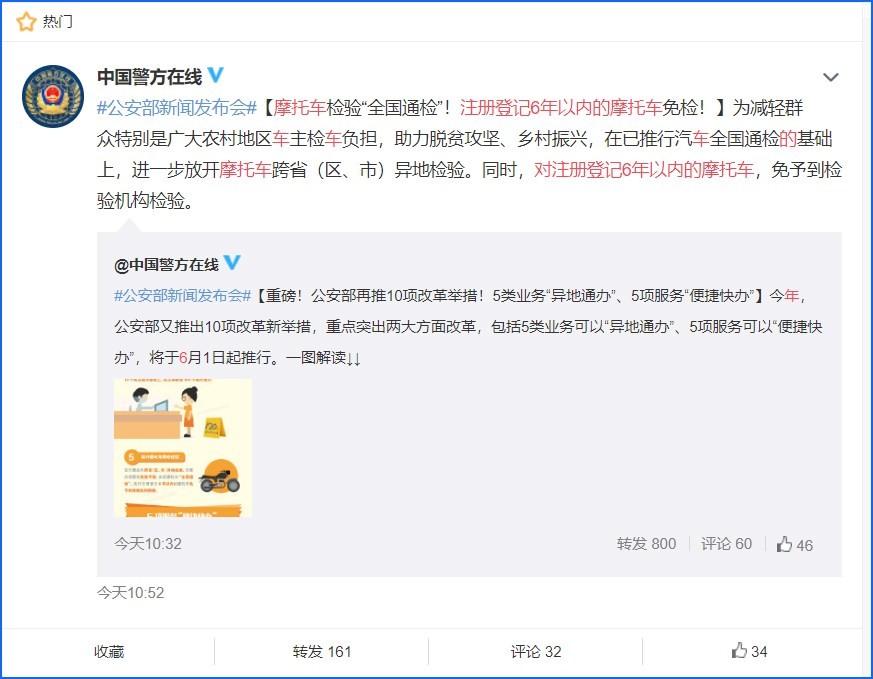
Task: Open post timestamp 今天10:52
Action: [x=130, y=592]
